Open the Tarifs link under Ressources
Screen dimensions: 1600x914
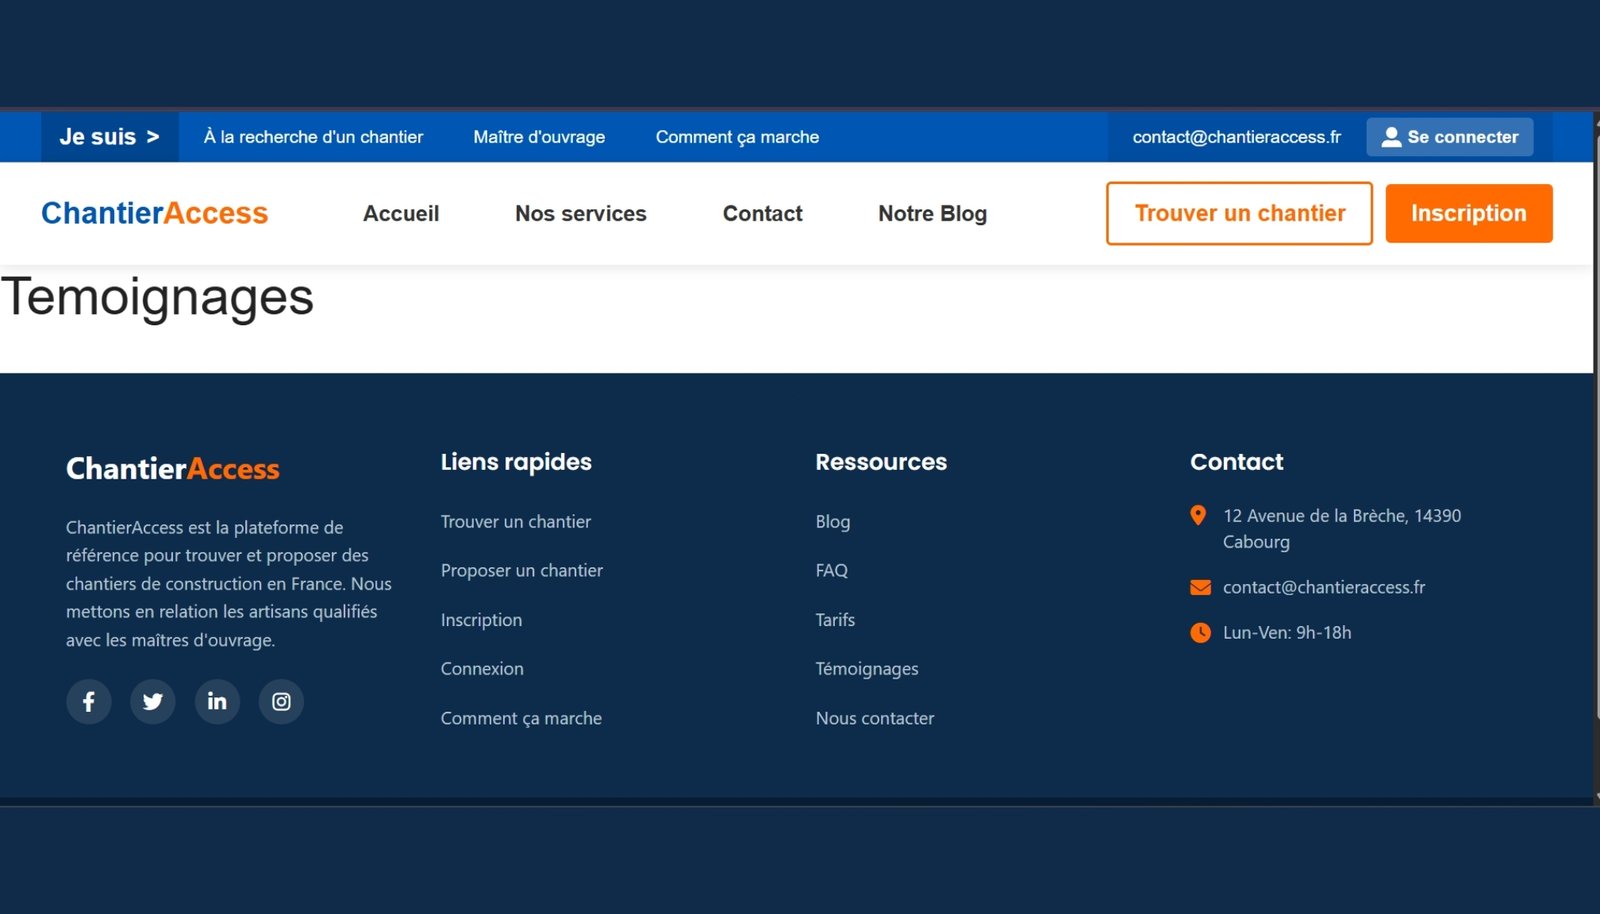(835, 620)
